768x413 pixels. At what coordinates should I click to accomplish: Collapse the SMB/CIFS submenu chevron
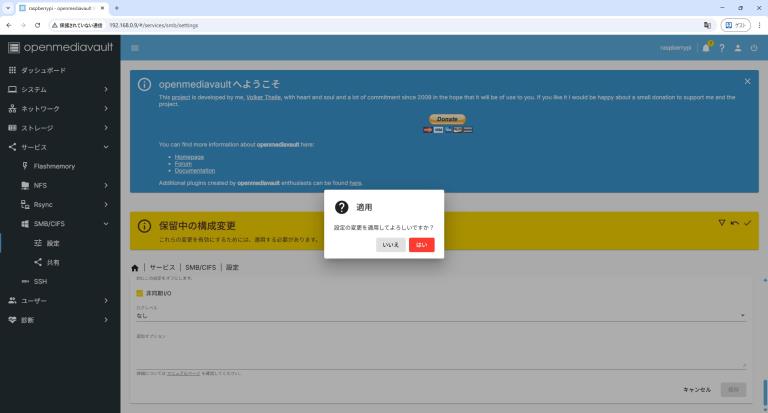106,223
